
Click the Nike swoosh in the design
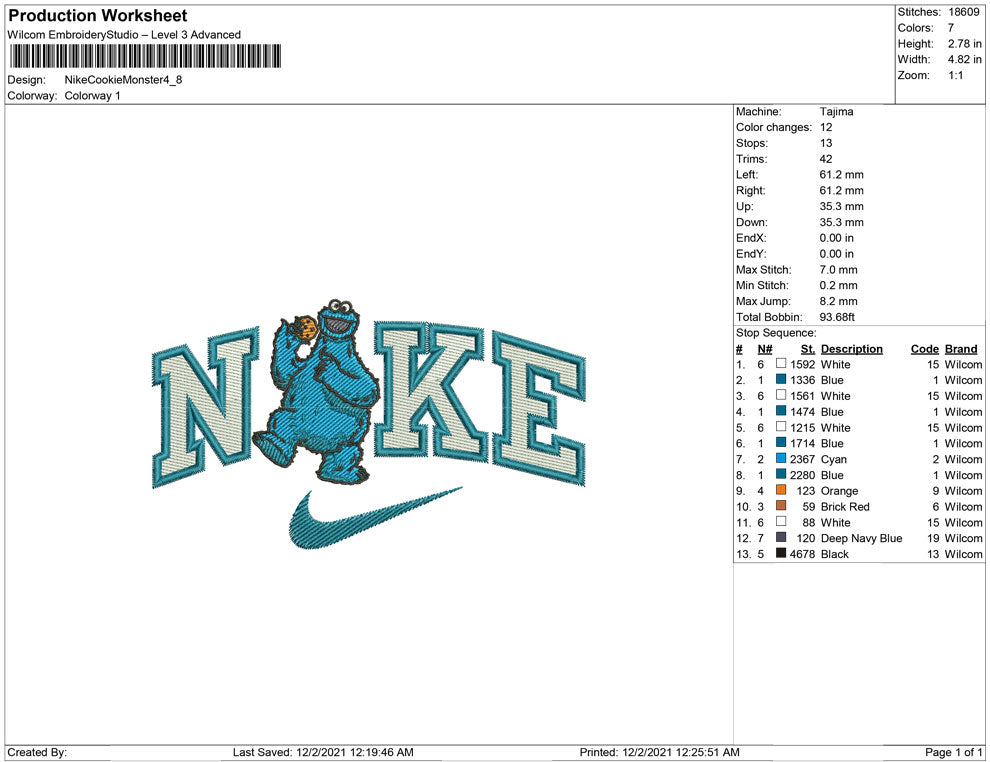pos(376,517)
